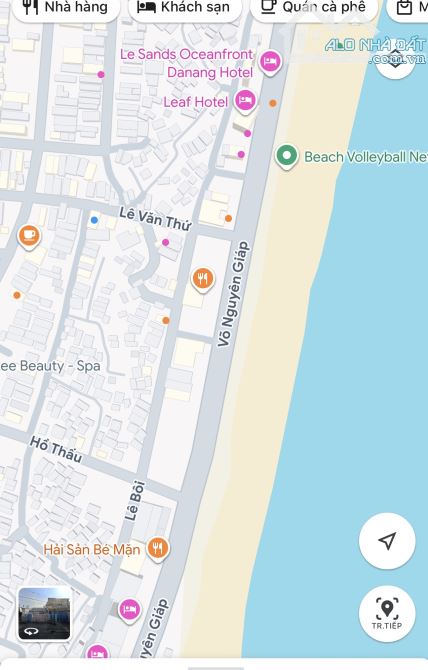Filter by Nhà hàng category chip

point(66,8)
